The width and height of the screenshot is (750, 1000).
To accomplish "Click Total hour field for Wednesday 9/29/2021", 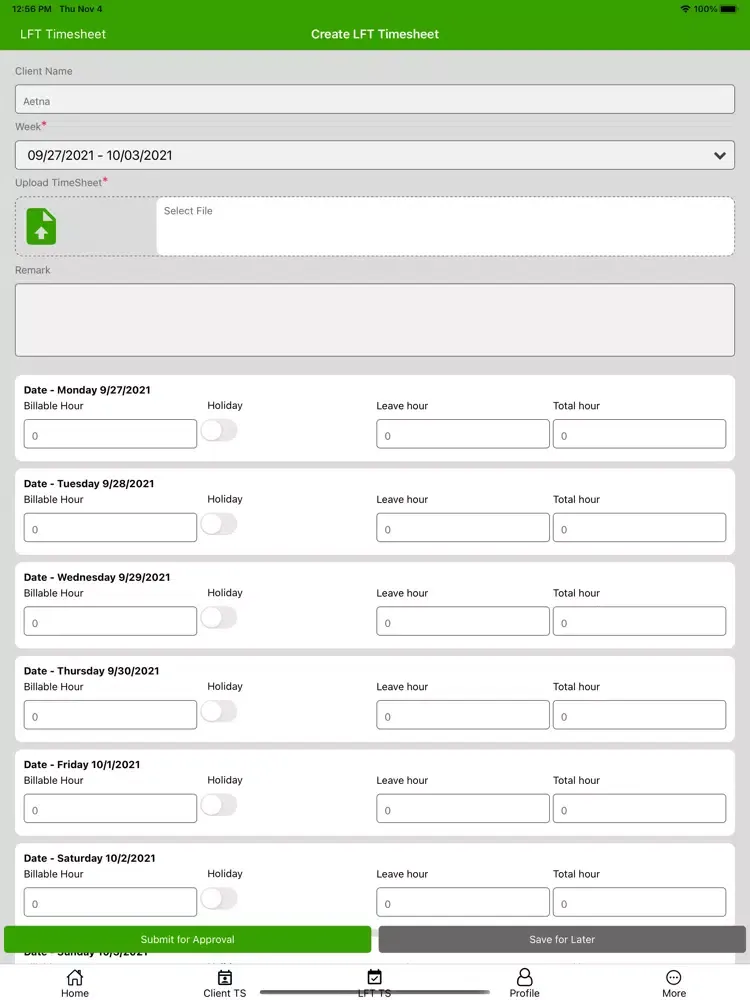I will point(639,621).
